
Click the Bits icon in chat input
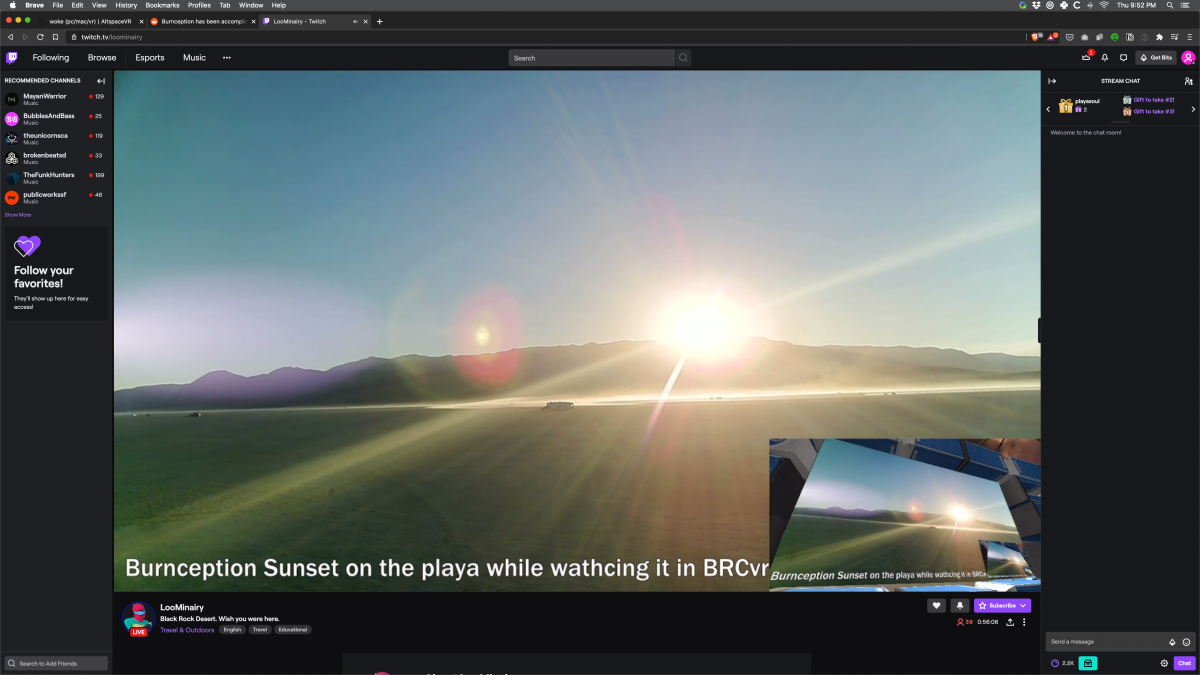(1172, 642)
